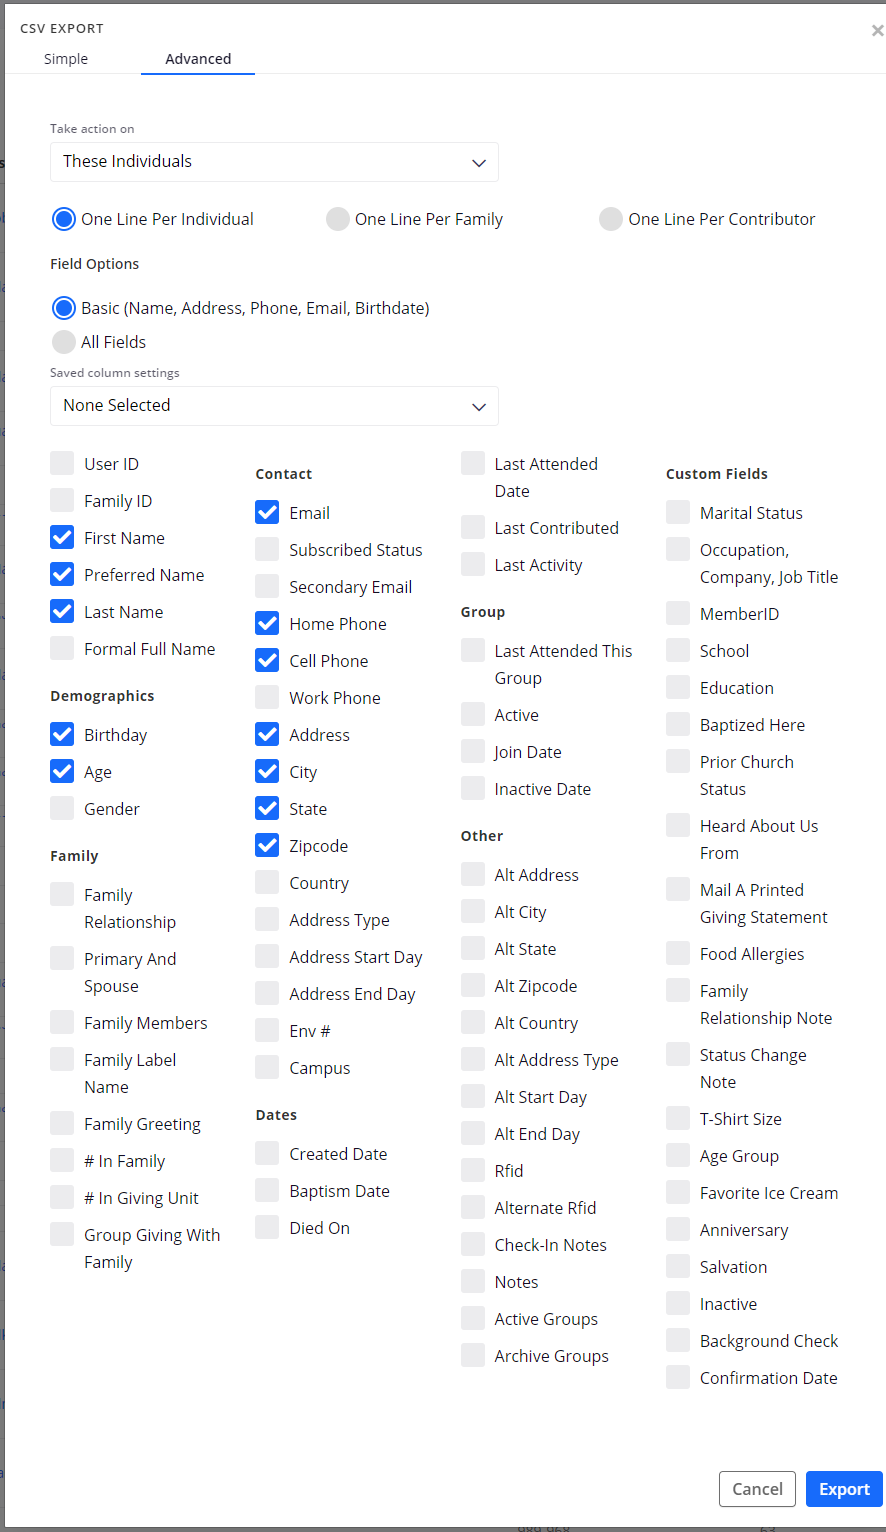Select One Line Per Family option
The width and height of the screenshot is (886, 1532).
point(338,219)
